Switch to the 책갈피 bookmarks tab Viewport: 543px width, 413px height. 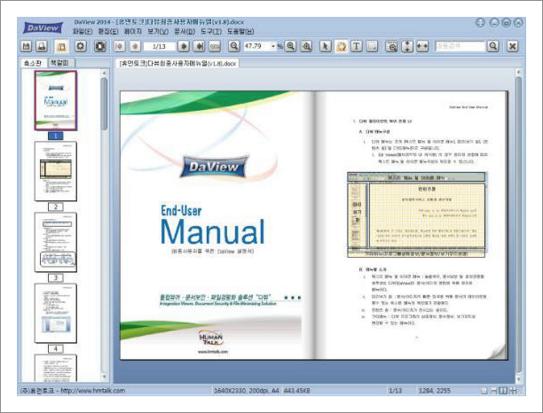pos(60,63)
